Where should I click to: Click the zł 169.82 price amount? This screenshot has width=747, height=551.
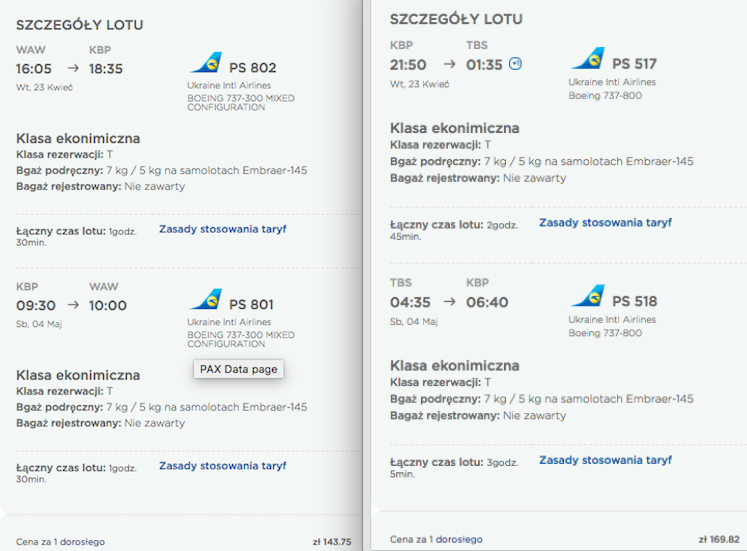pos(719,540)
